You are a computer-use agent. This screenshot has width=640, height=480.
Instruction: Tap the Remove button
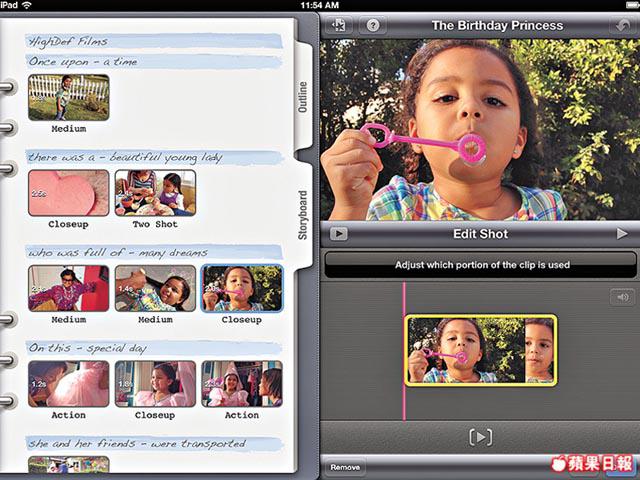click(345, 467)
